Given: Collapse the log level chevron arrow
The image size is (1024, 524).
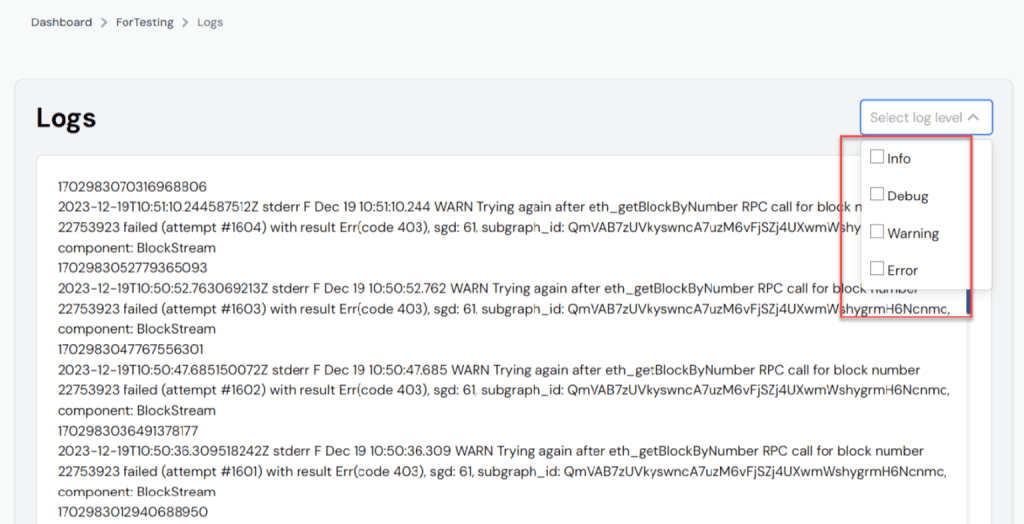Looking at the screenshot, I should 973,118.
